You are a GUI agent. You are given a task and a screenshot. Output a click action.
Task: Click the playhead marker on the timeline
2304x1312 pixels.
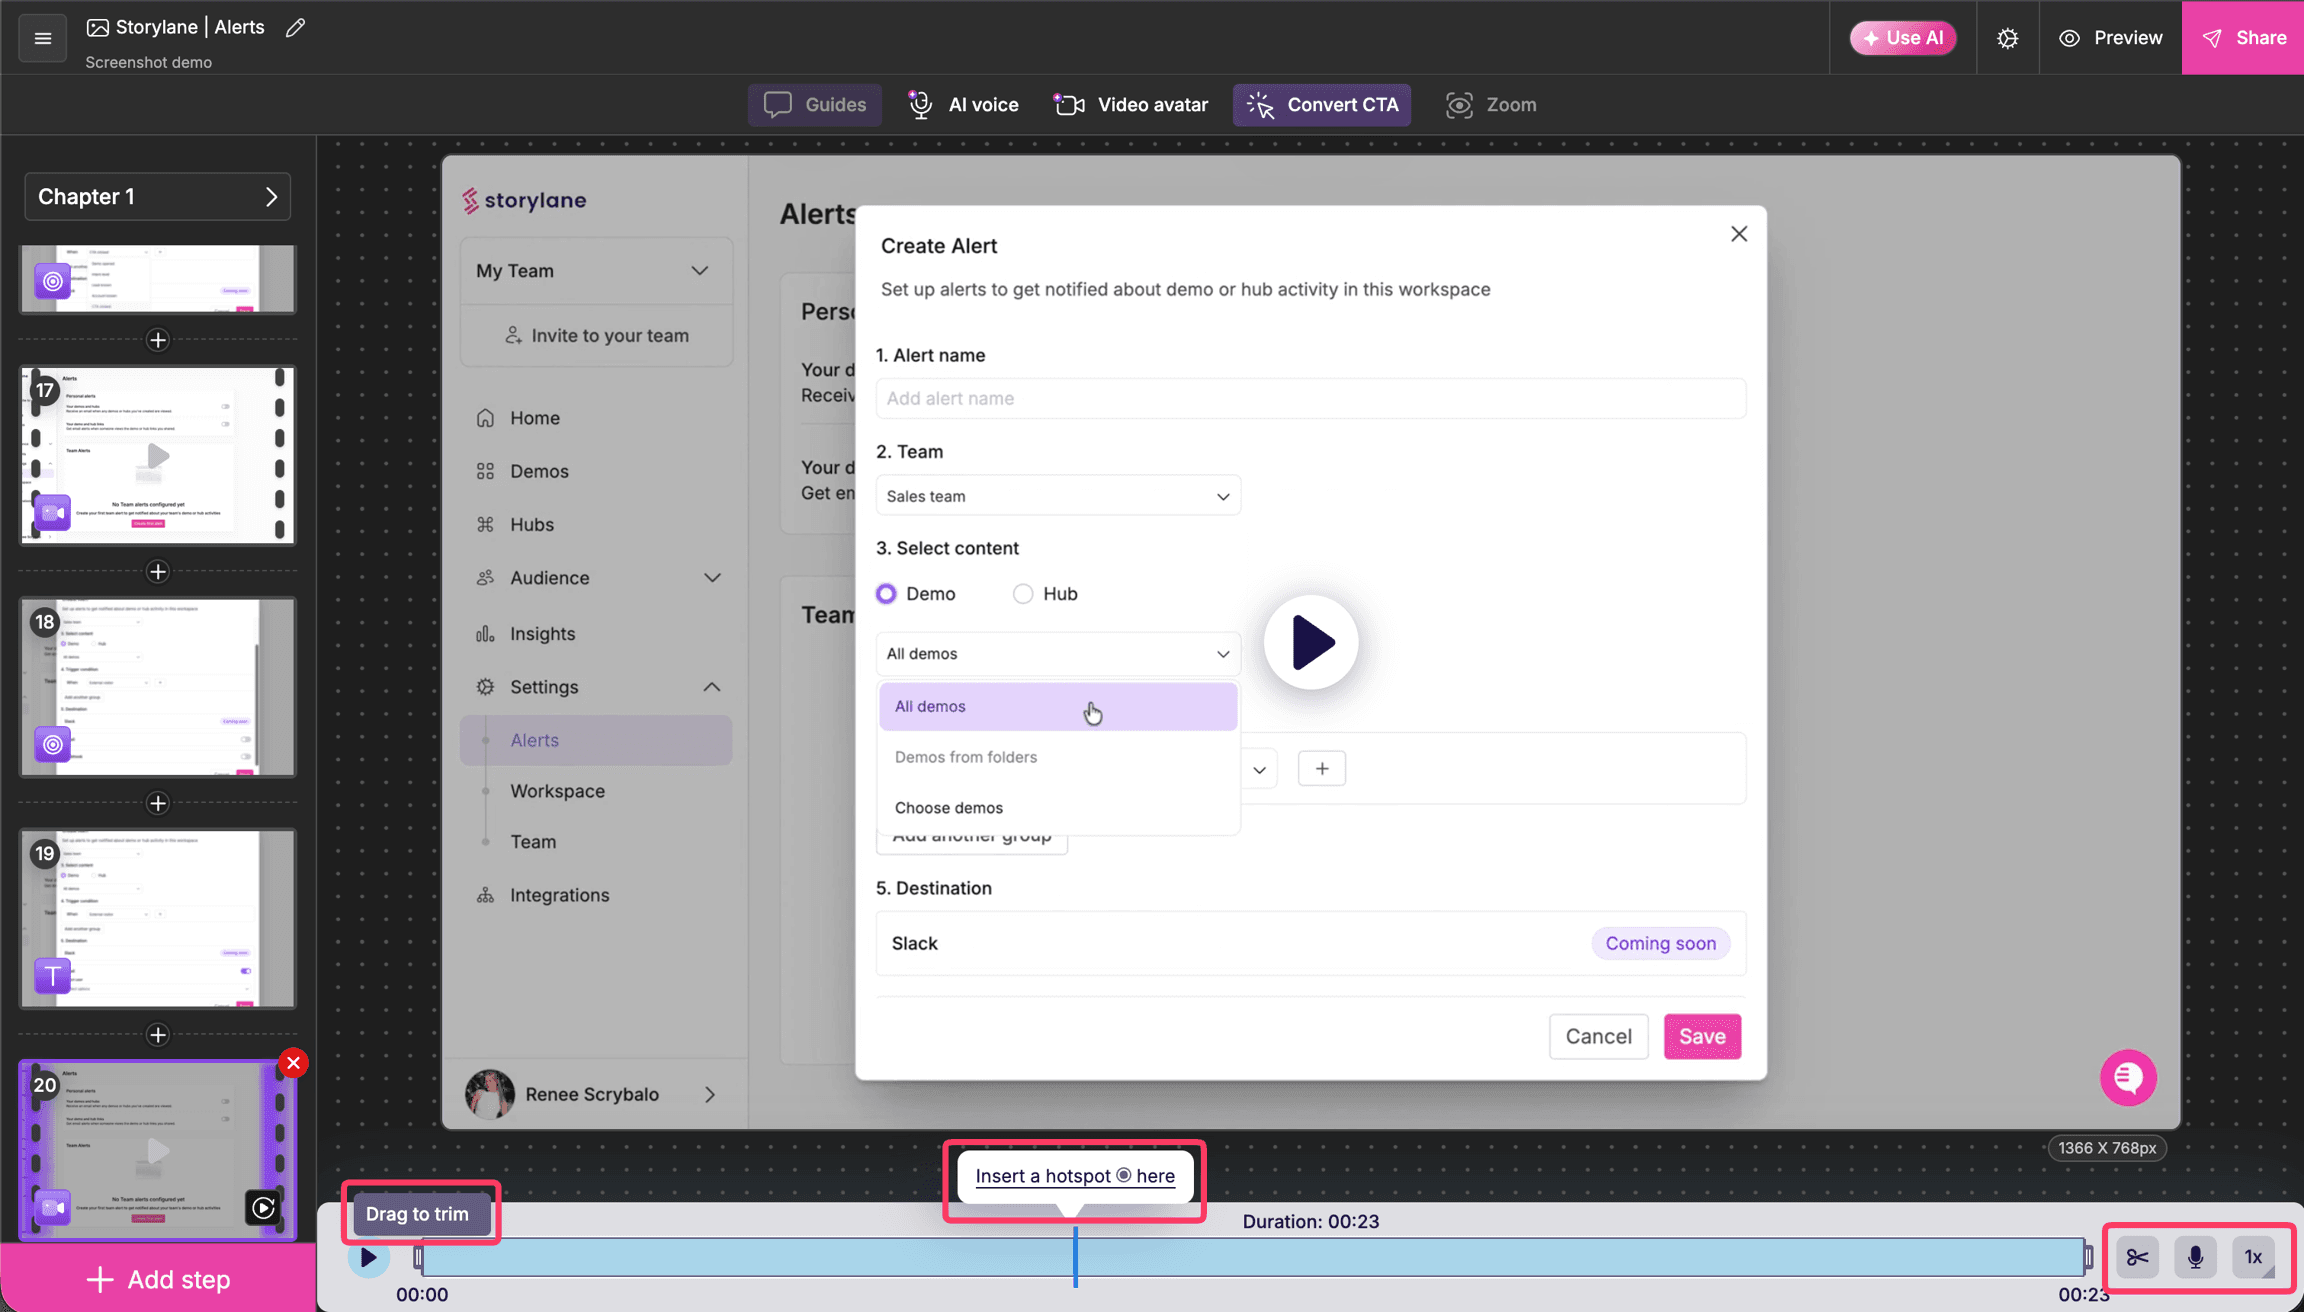pyautogui.click(x=1075, y=1258)
